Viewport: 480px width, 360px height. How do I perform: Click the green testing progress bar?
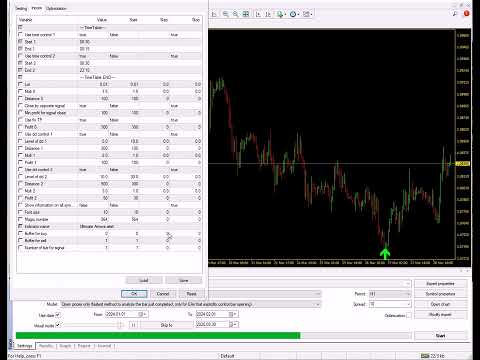(x=158, y=336)
